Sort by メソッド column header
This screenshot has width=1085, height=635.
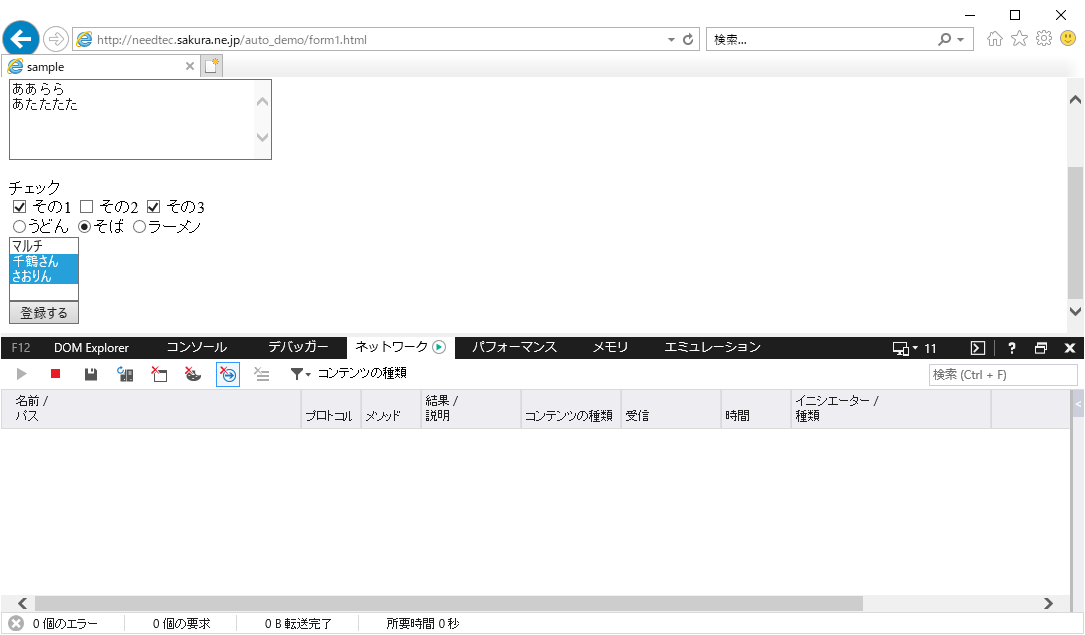point(391,409)
